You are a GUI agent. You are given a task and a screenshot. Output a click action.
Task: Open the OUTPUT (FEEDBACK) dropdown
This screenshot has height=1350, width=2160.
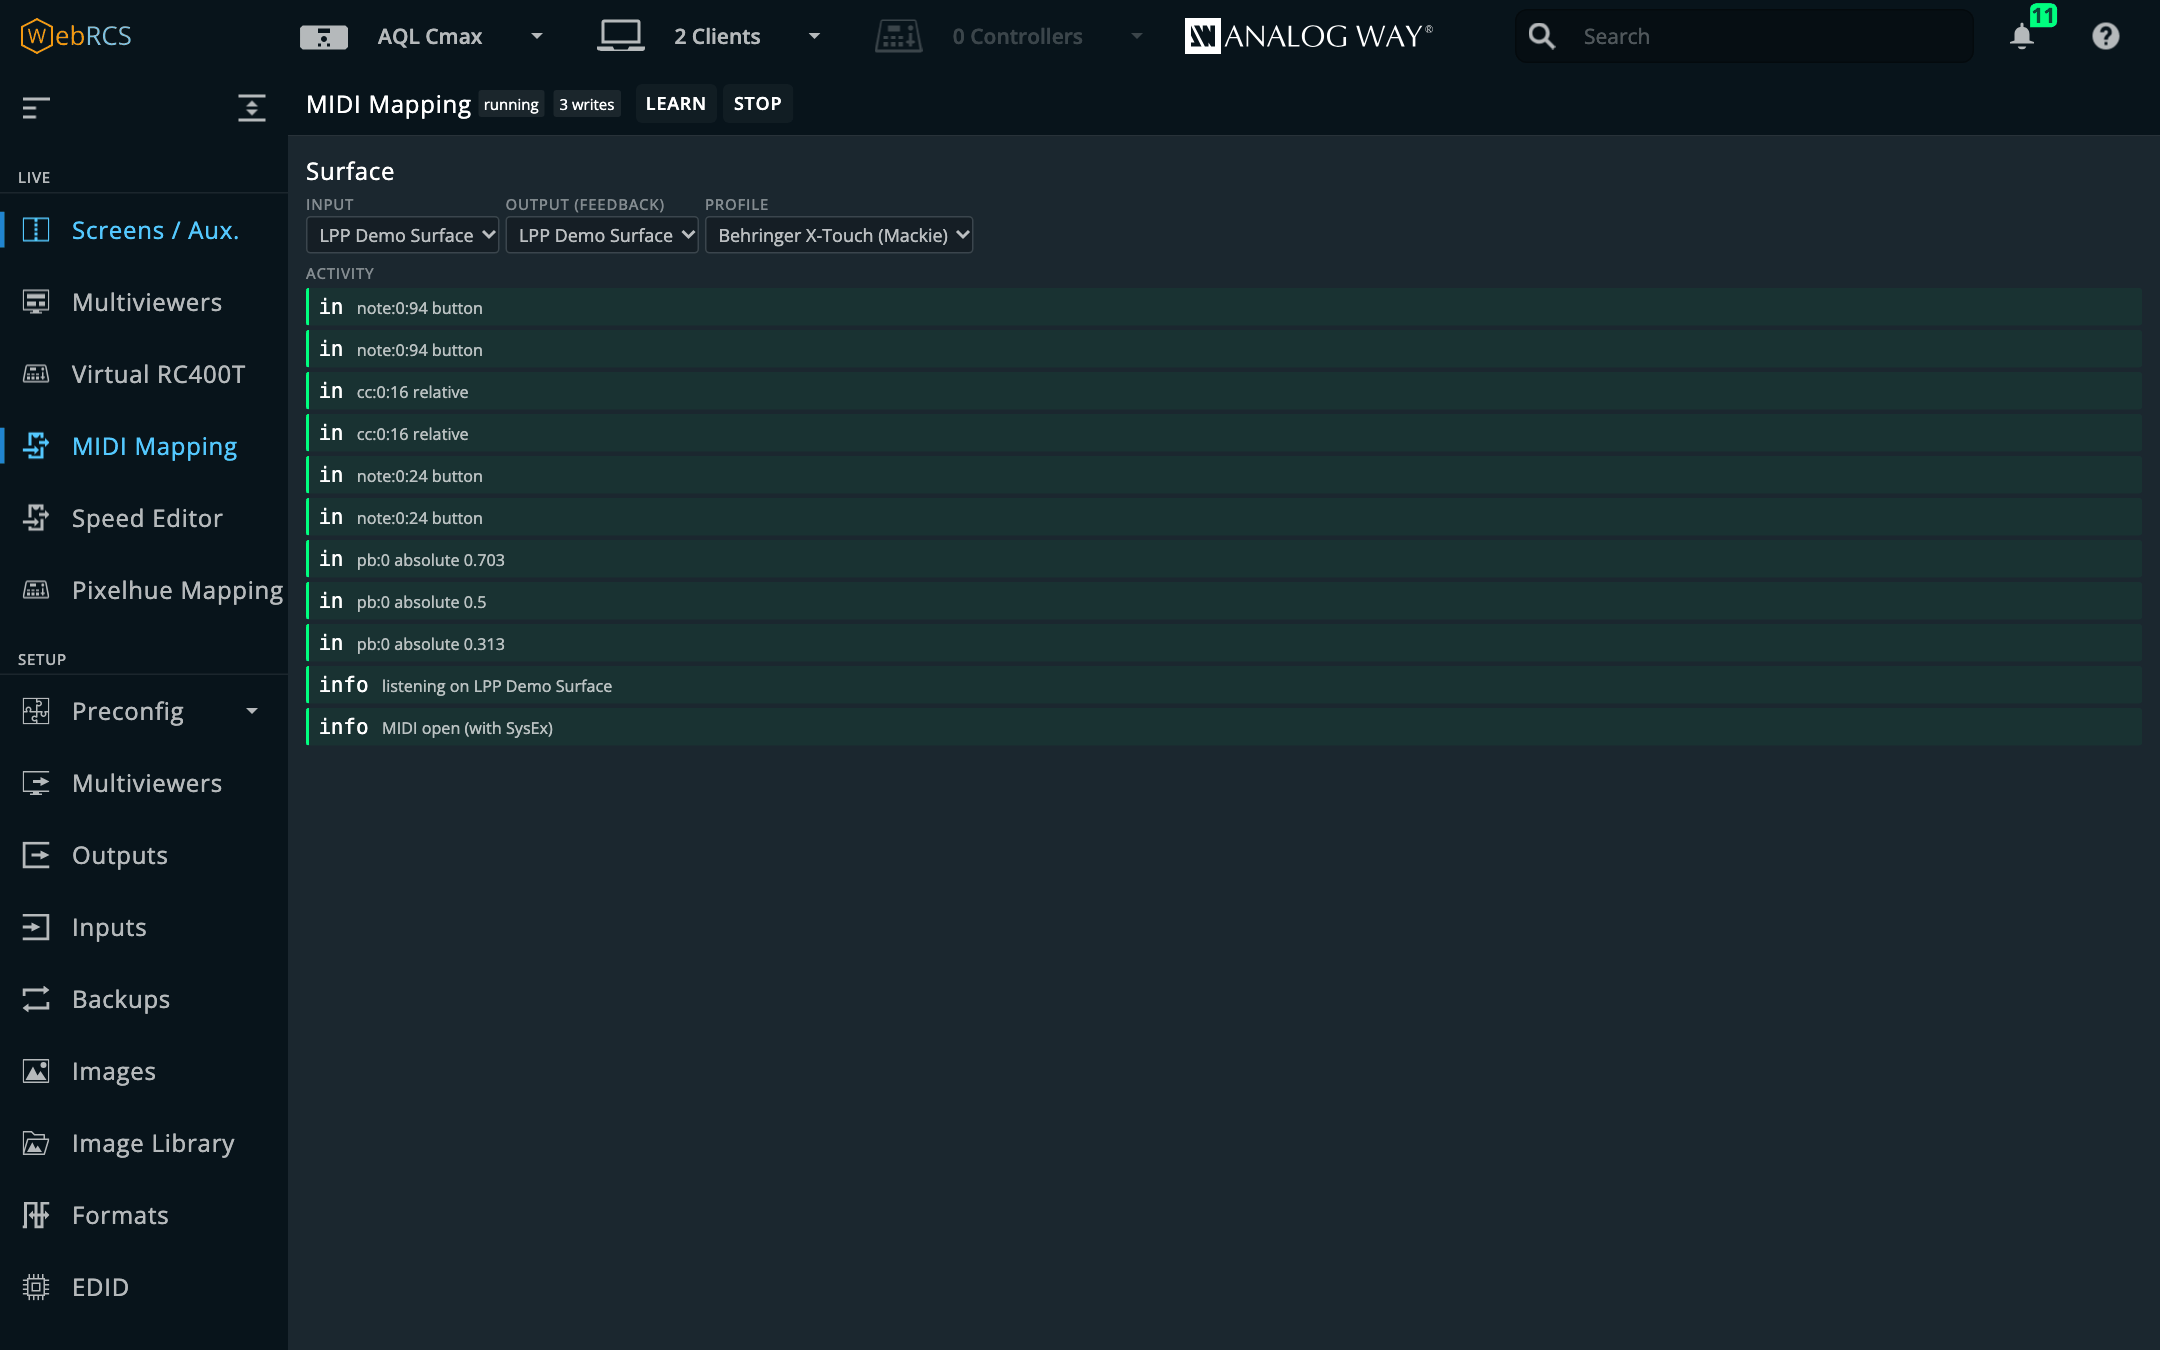coord(602,235)
